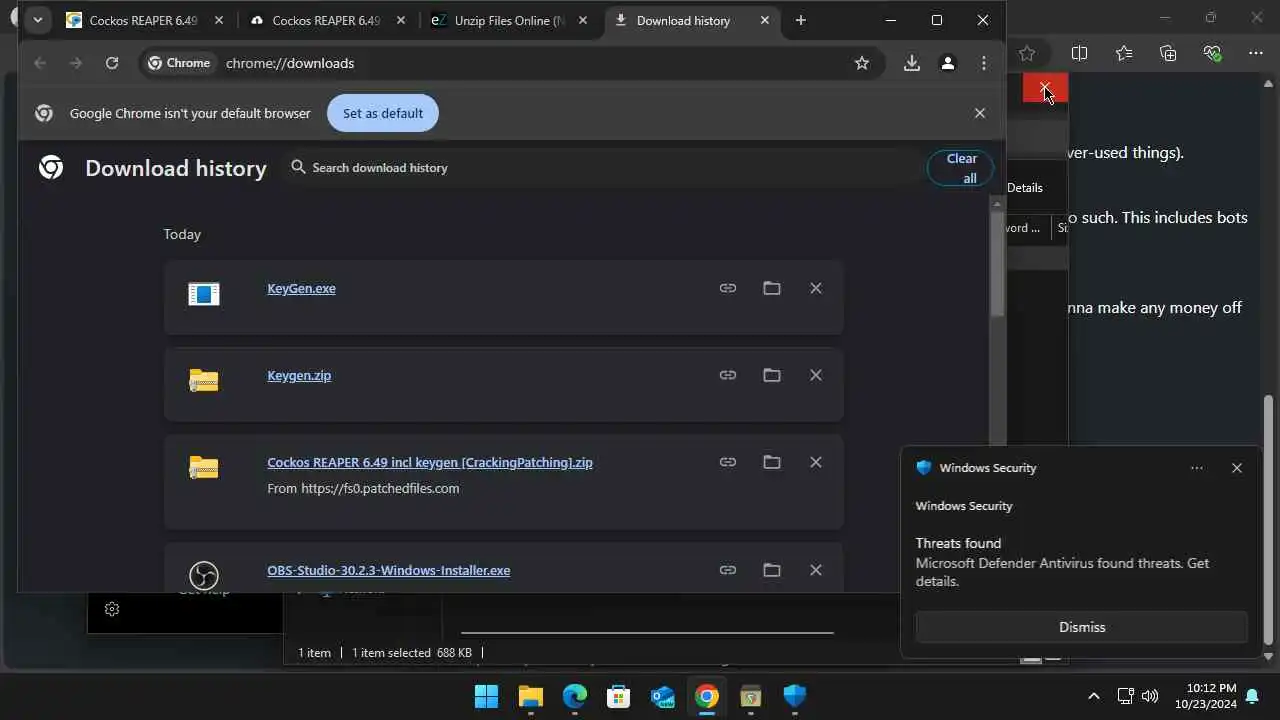Screen dimensions: 1280x720
Task: Open Chrome three-dot menu
Action: [984, 63]
